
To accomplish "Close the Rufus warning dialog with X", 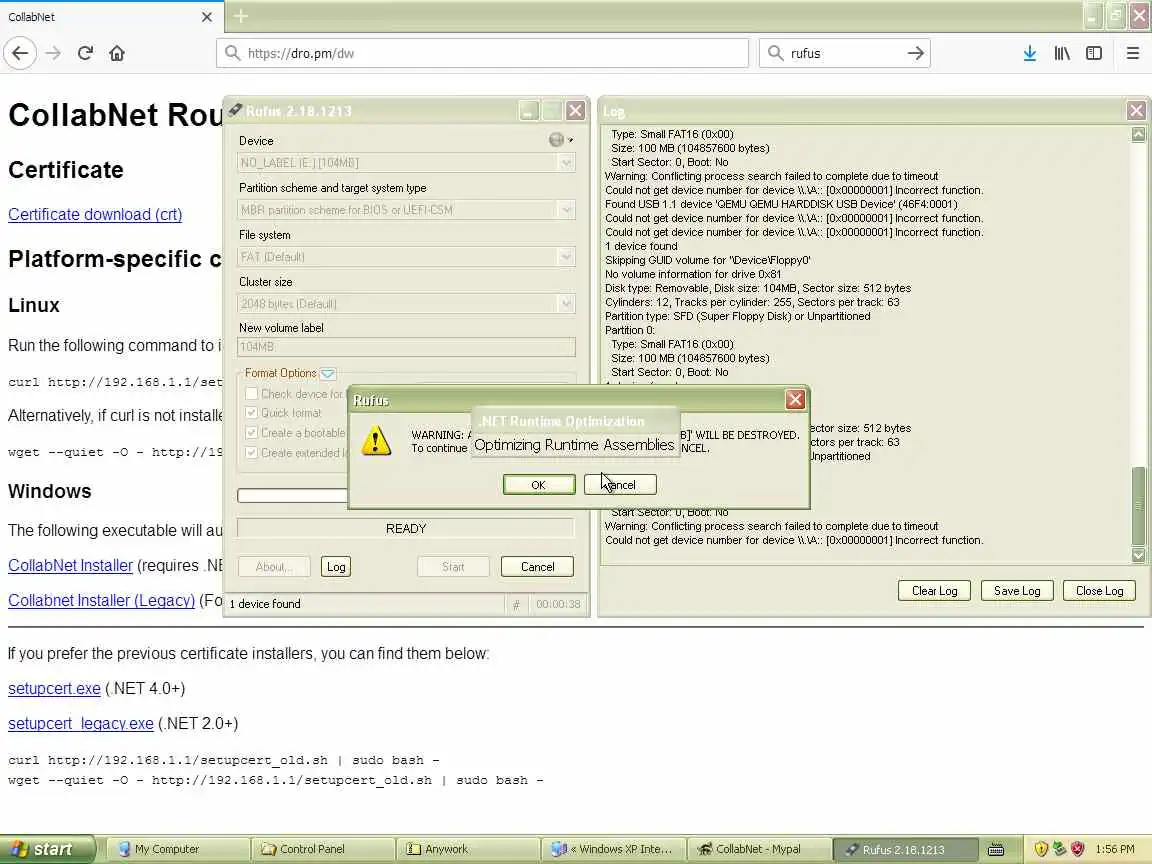I will click(795, 400).
